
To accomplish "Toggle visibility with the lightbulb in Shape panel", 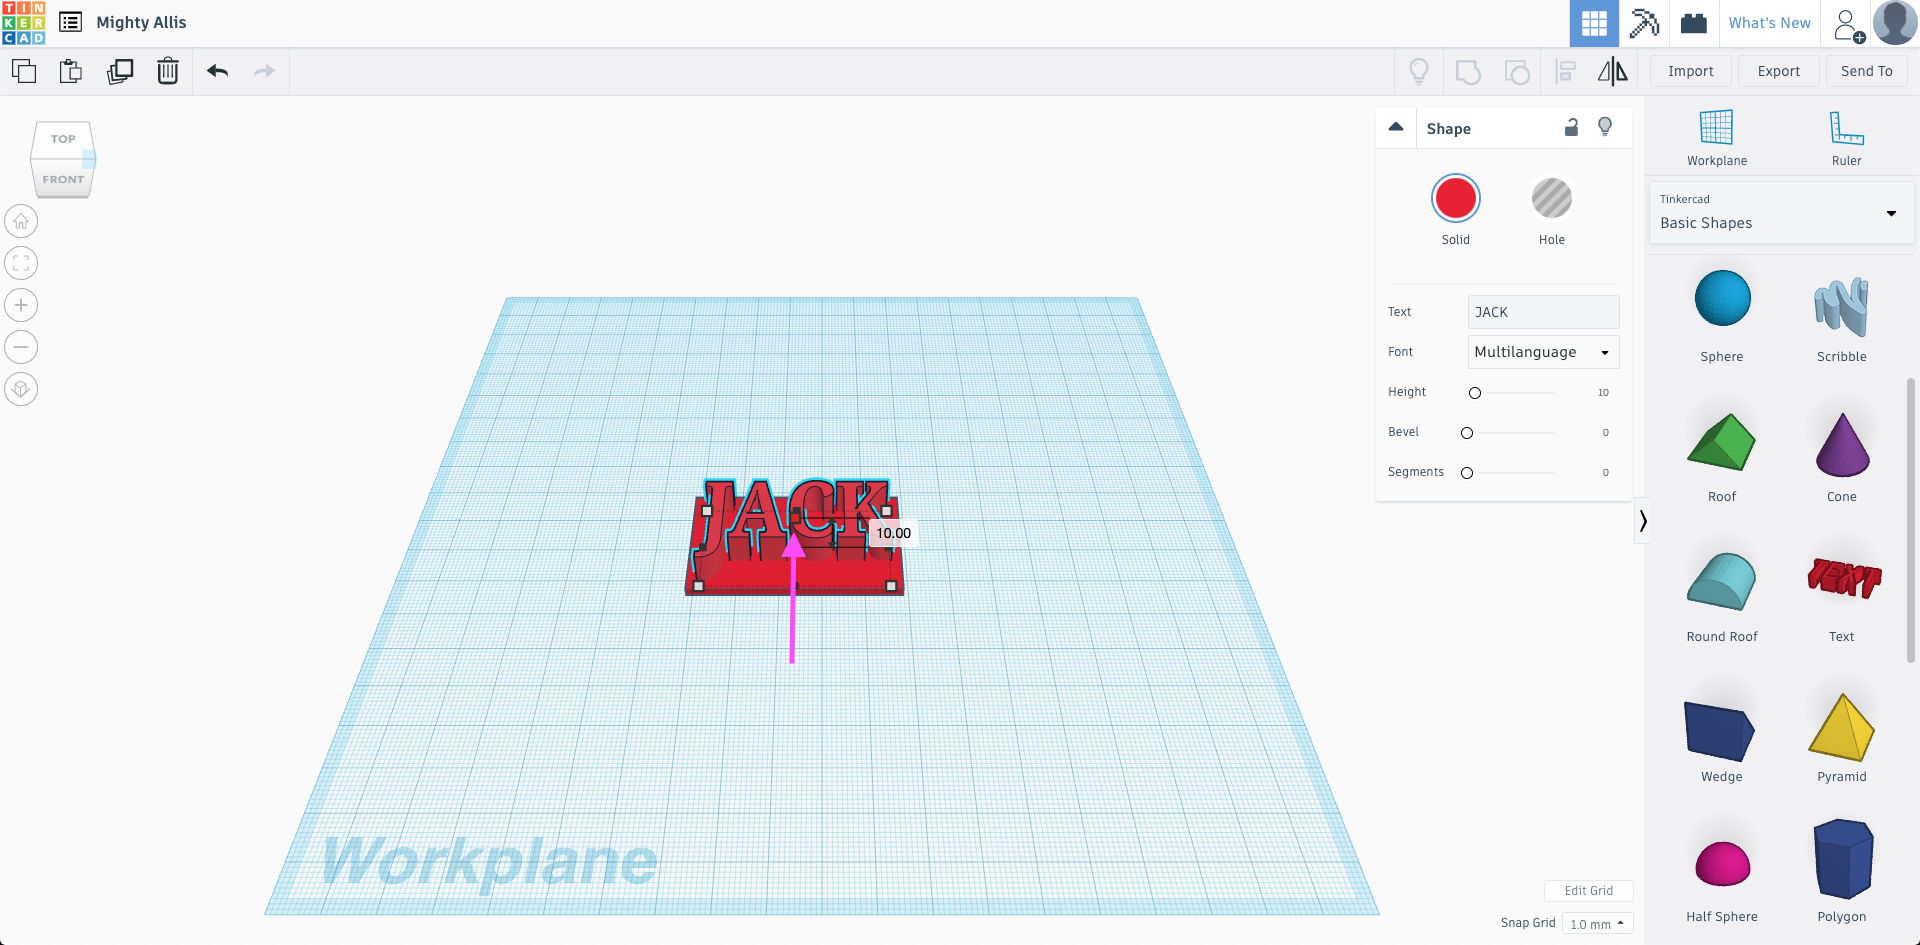I will point(1605,127).
